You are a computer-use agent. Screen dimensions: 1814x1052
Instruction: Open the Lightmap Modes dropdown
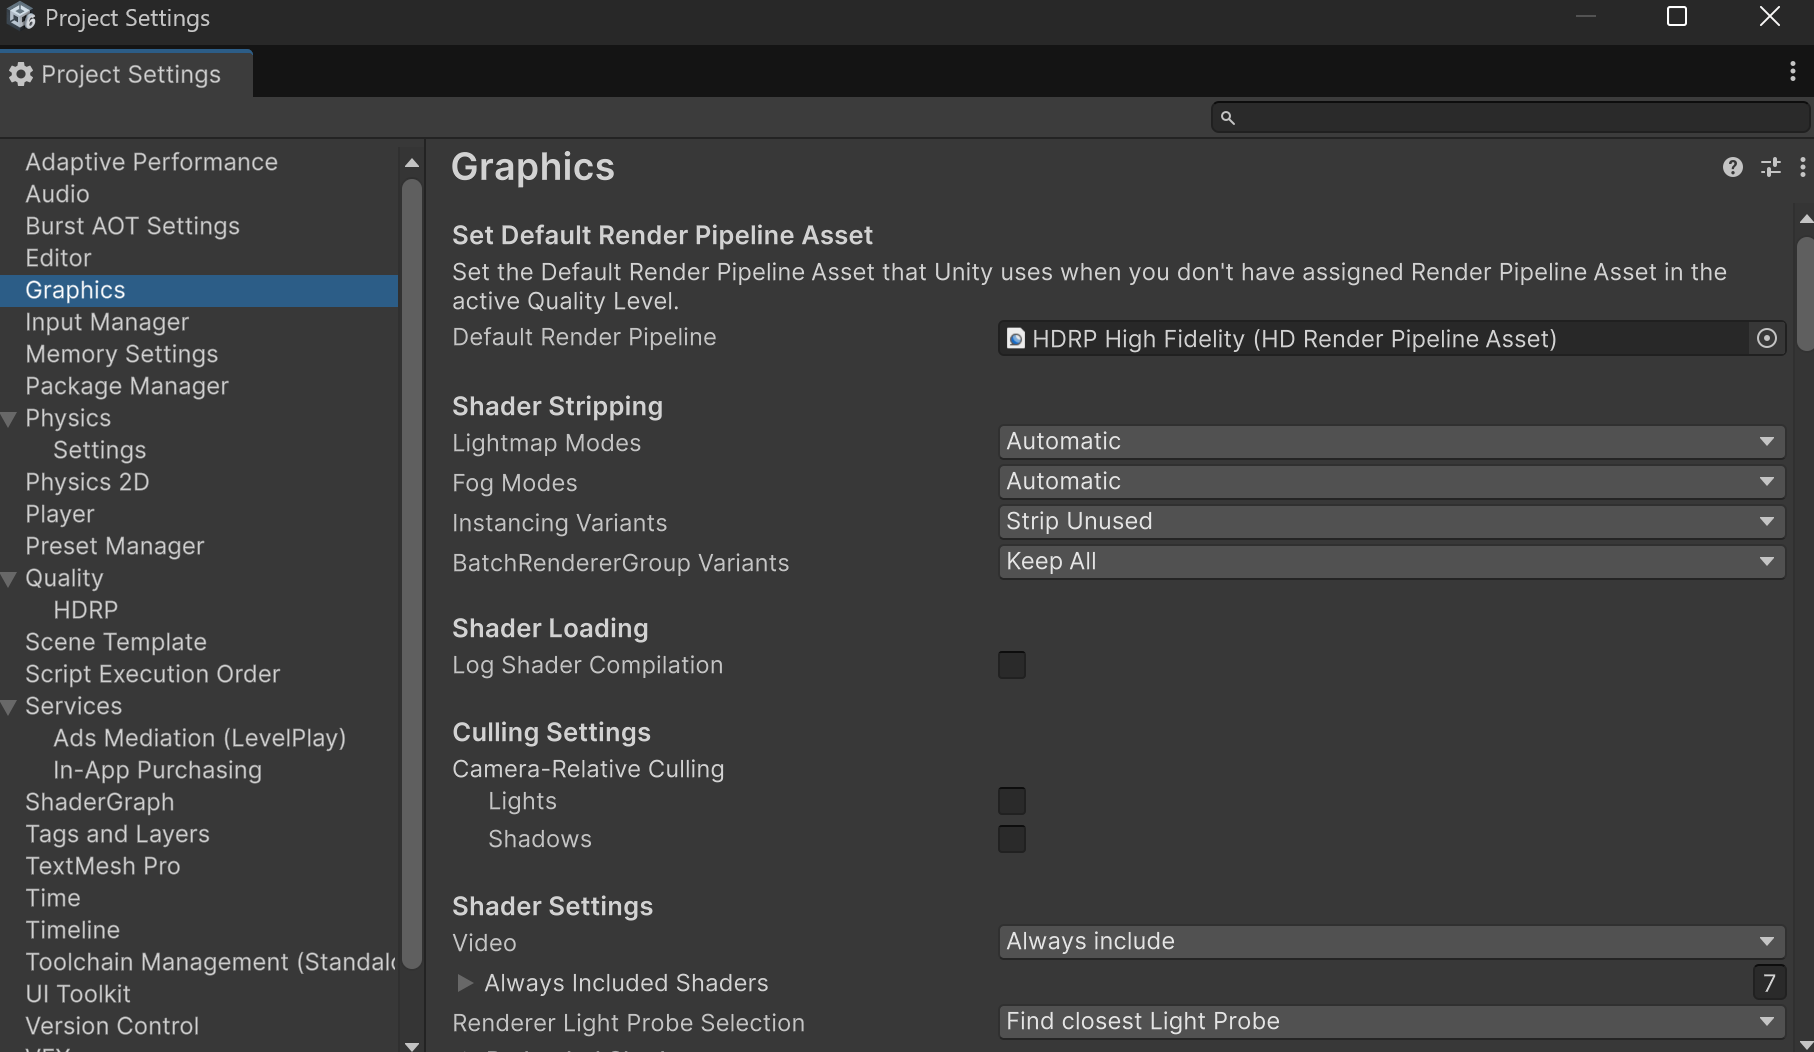[x=1390, y=442]
